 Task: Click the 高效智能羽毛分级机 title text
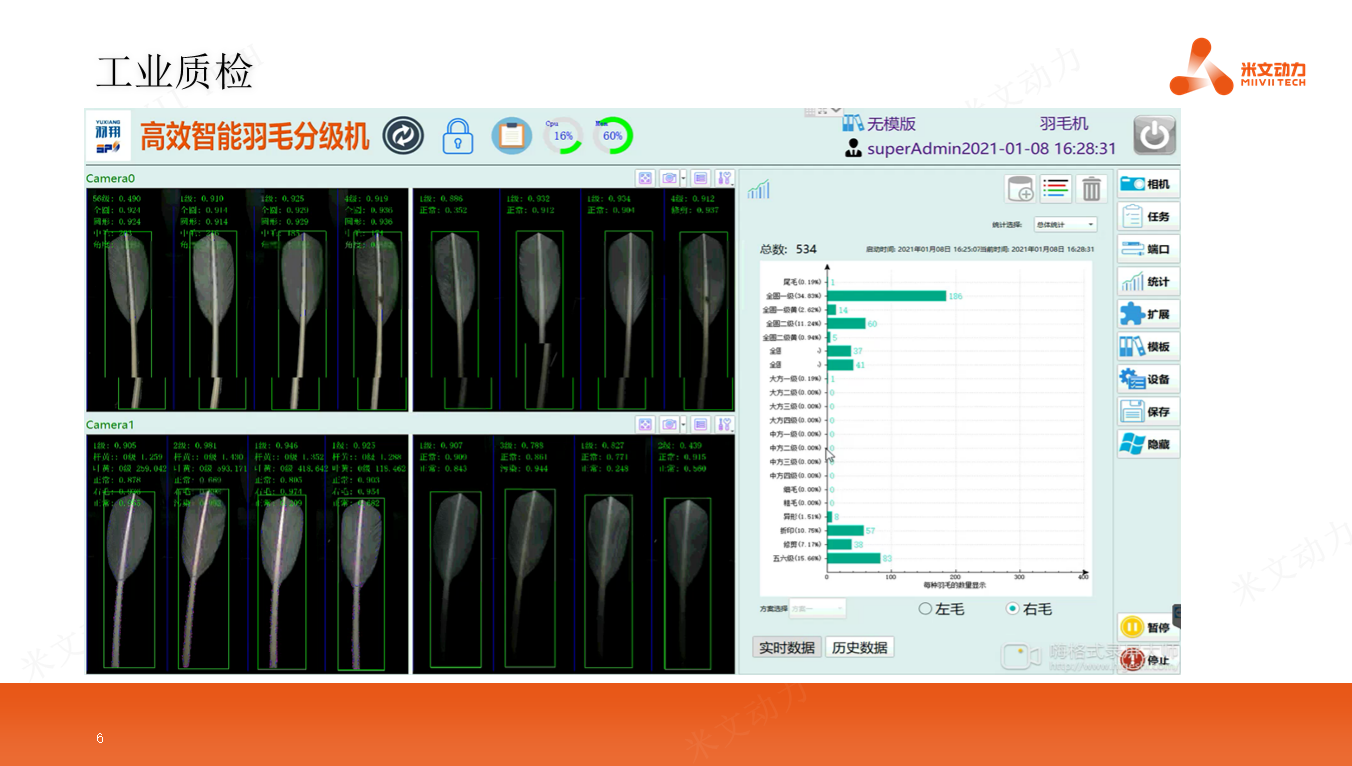[255, 137]
